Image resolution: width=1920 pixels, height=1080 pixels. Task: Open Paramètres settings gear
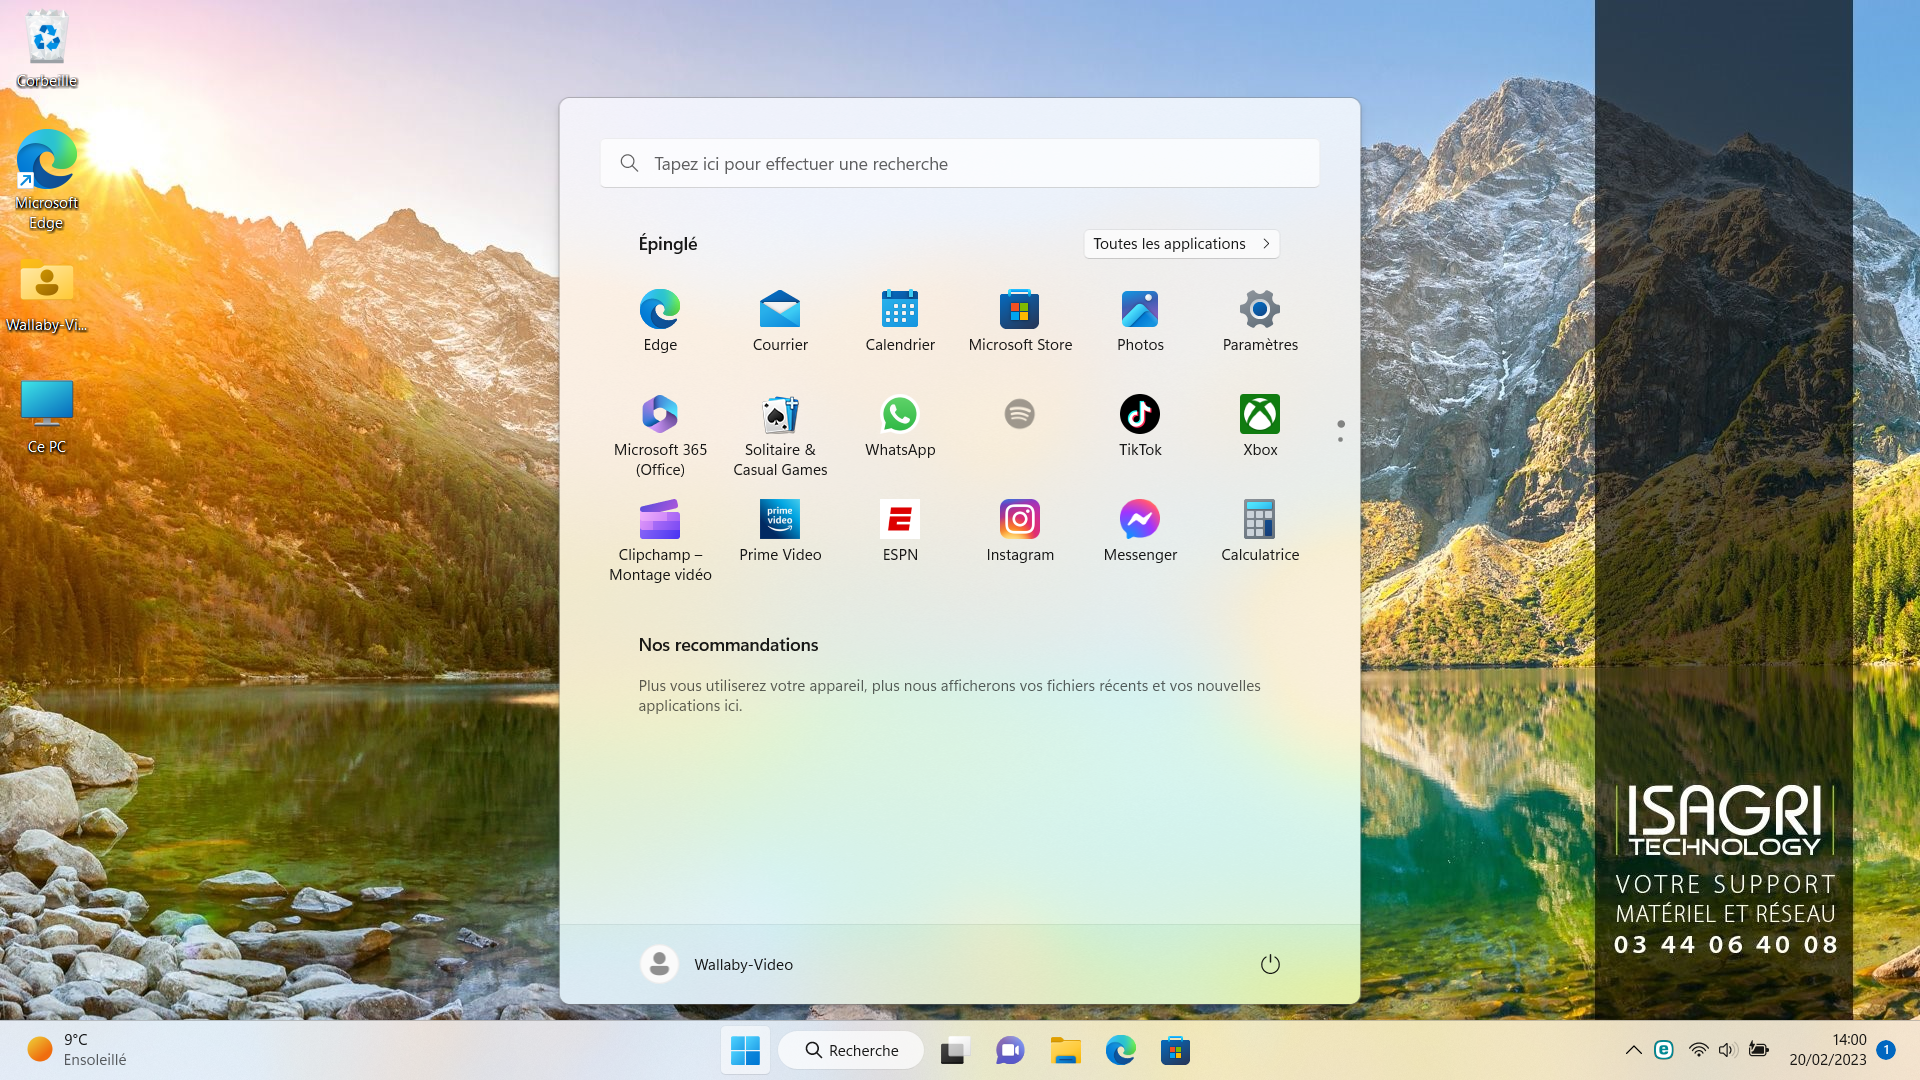pyautogui.click(x=1260, y=321)
